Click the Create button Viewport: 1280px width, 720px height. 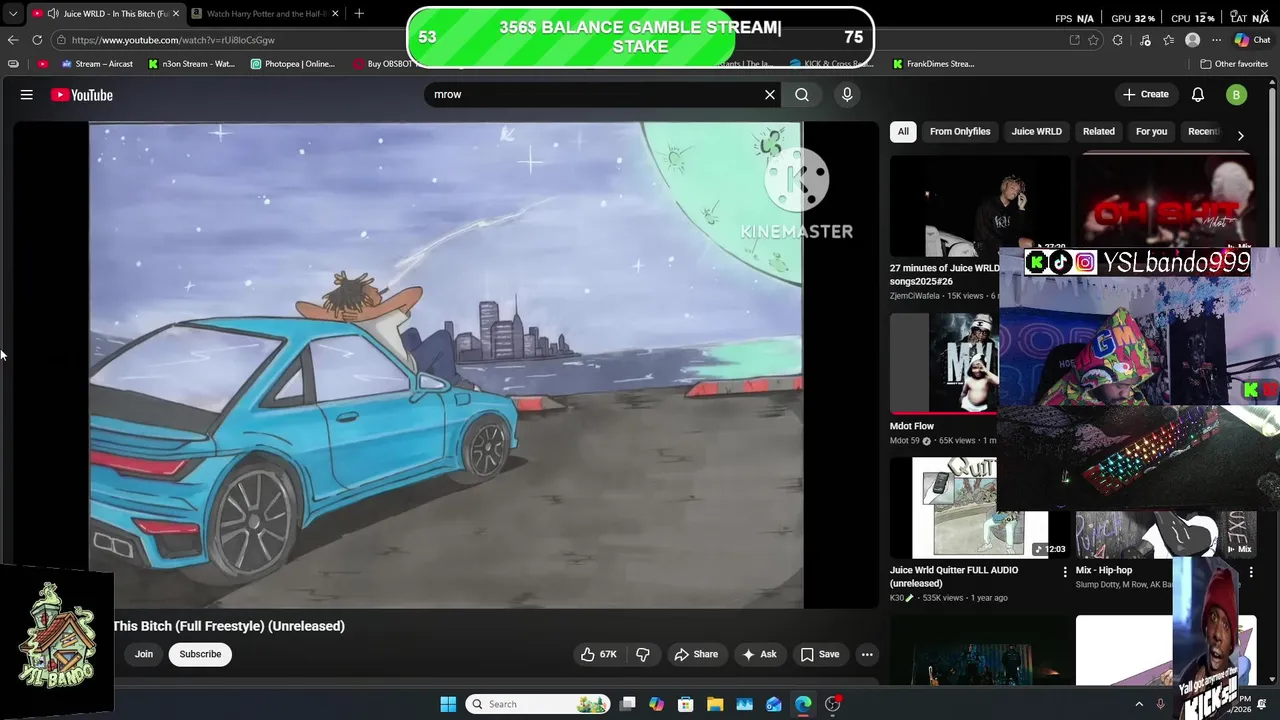pos(1146,94)
